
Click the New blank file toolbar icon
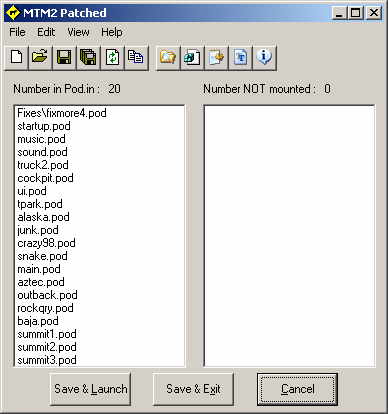point(16,58)
